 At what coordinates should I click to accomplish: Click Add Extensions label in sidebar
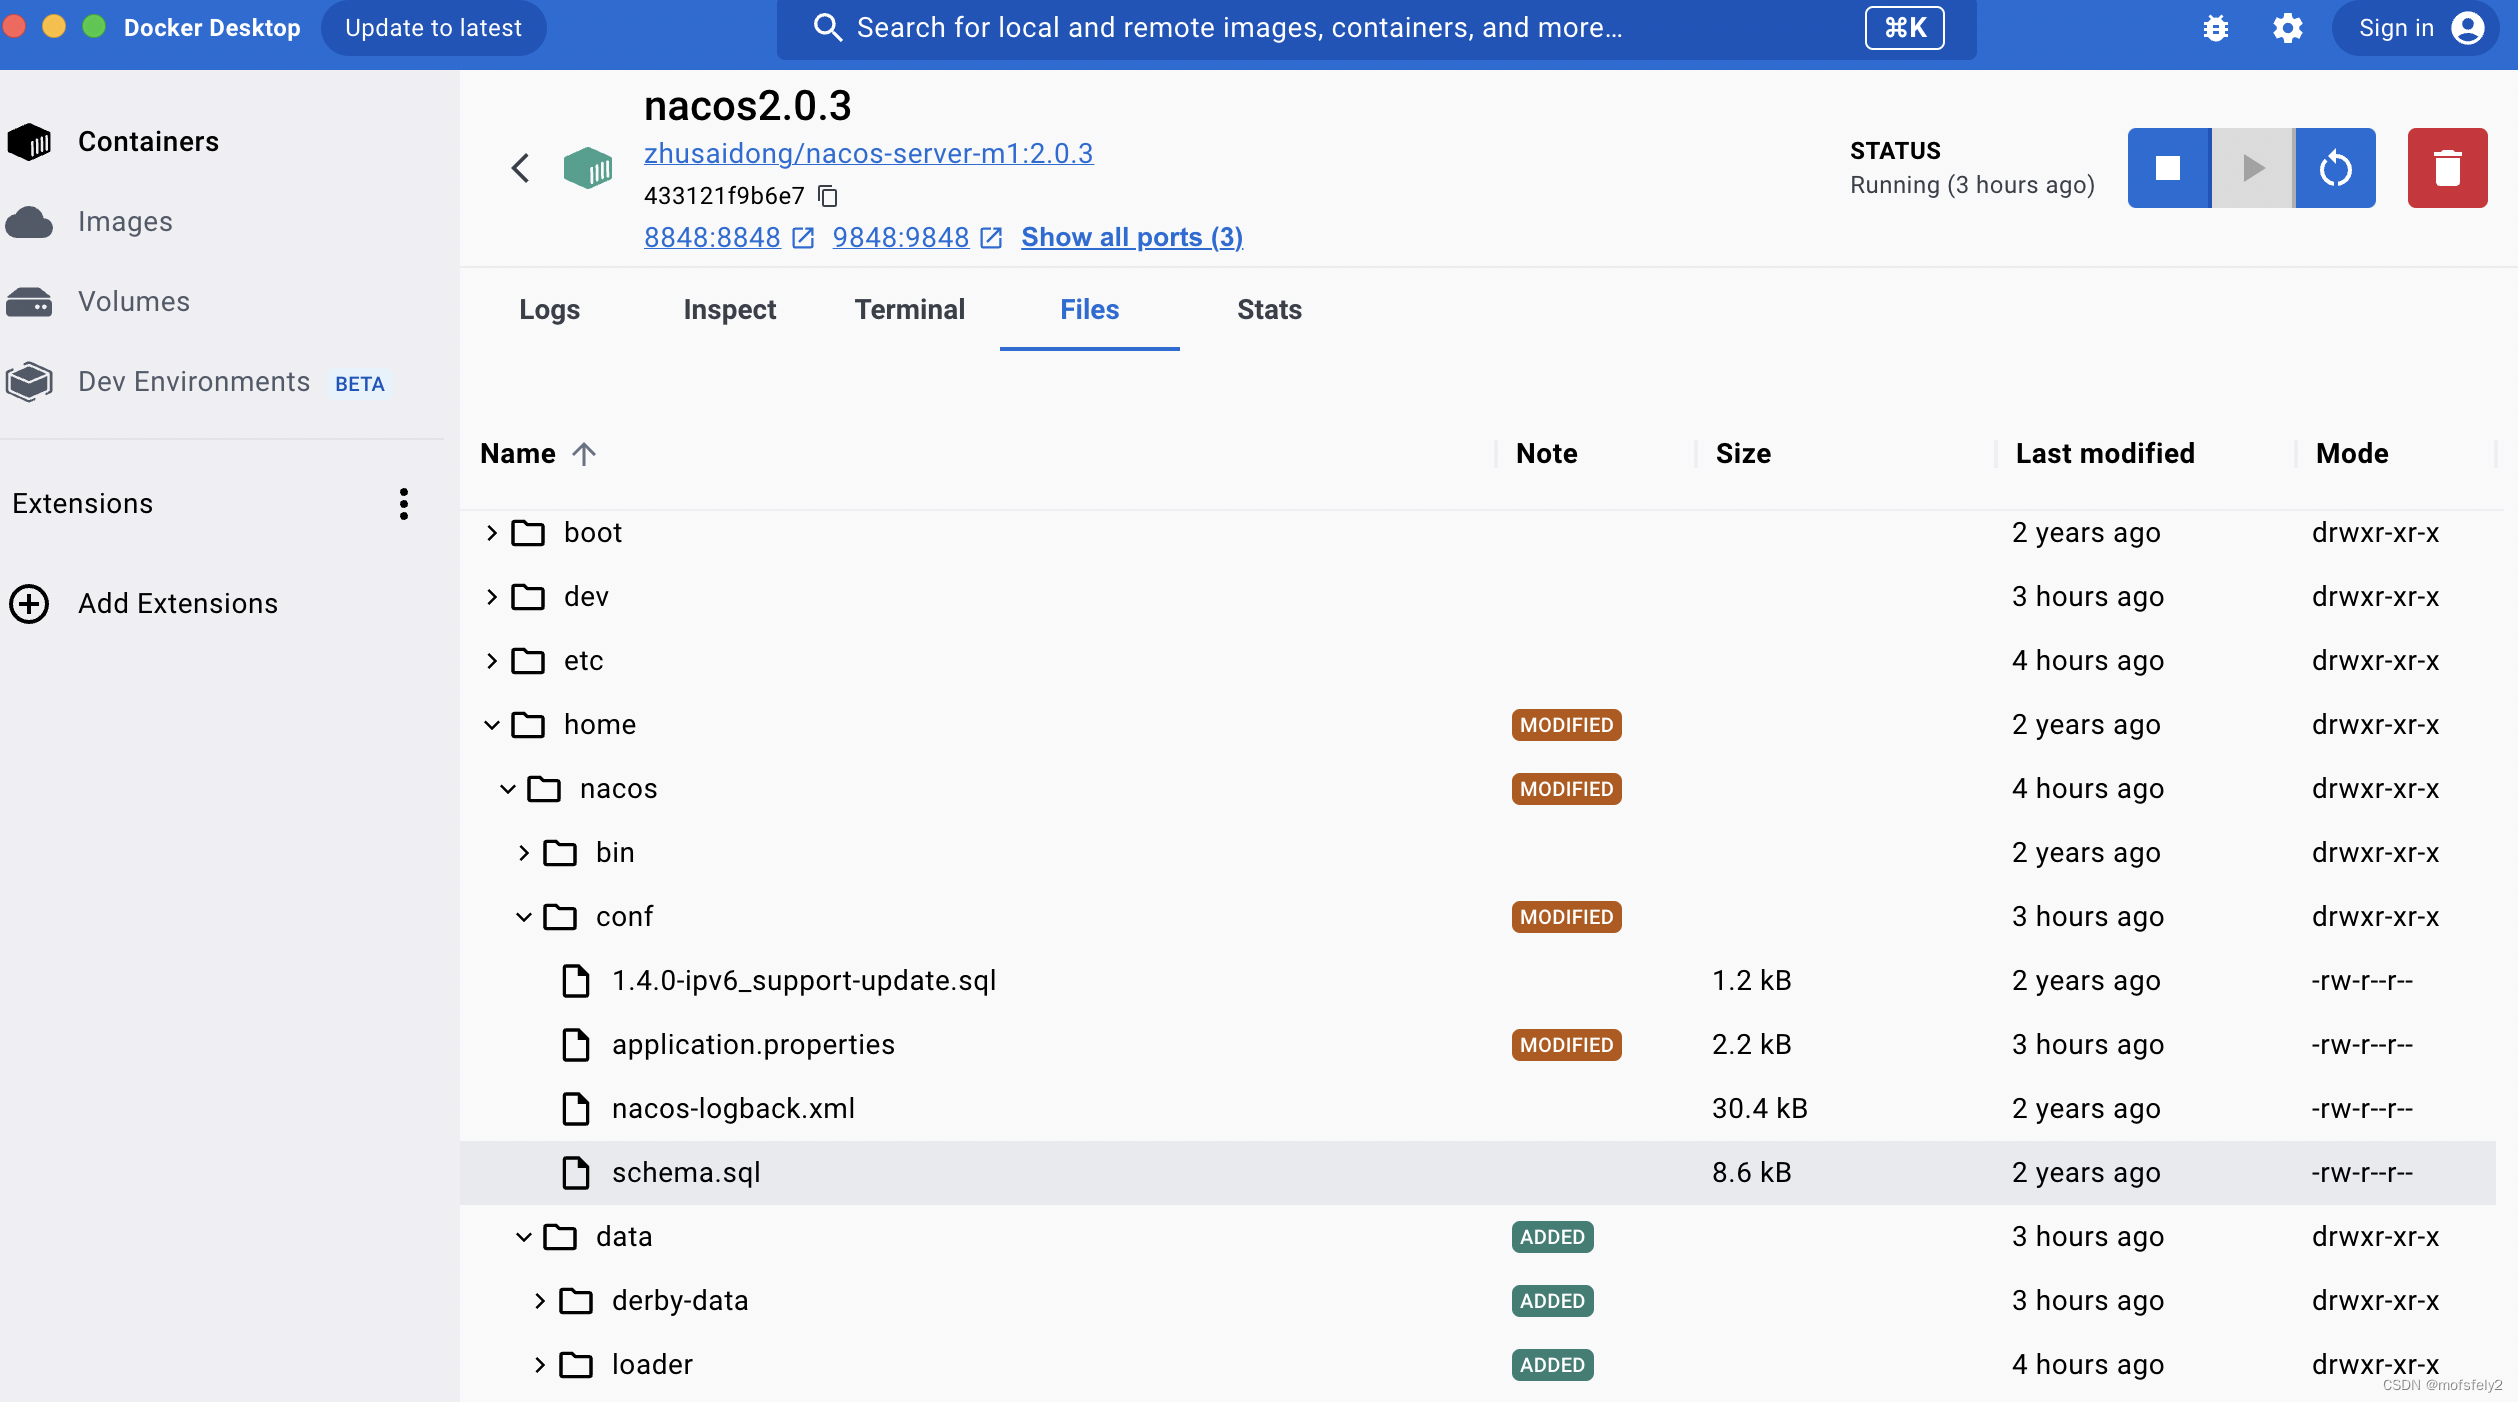[x=178, y=604]
